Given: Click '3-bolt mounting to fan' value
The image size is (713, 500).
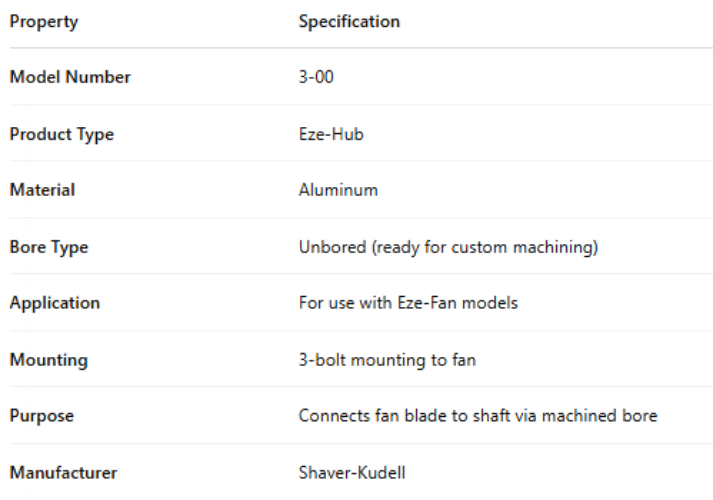Looking at the screenshot, I should [x=387, y=360].
